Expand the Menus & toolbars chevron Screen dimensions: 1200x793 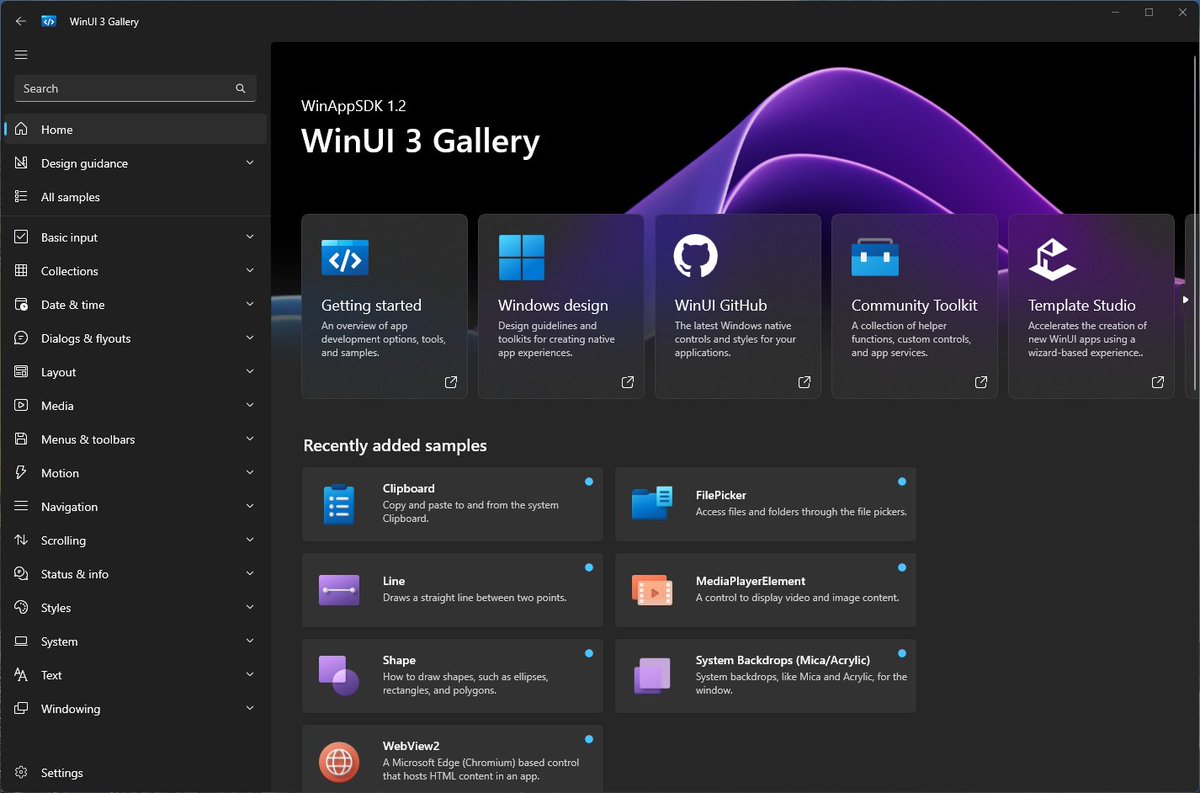[x=250, y=439]
